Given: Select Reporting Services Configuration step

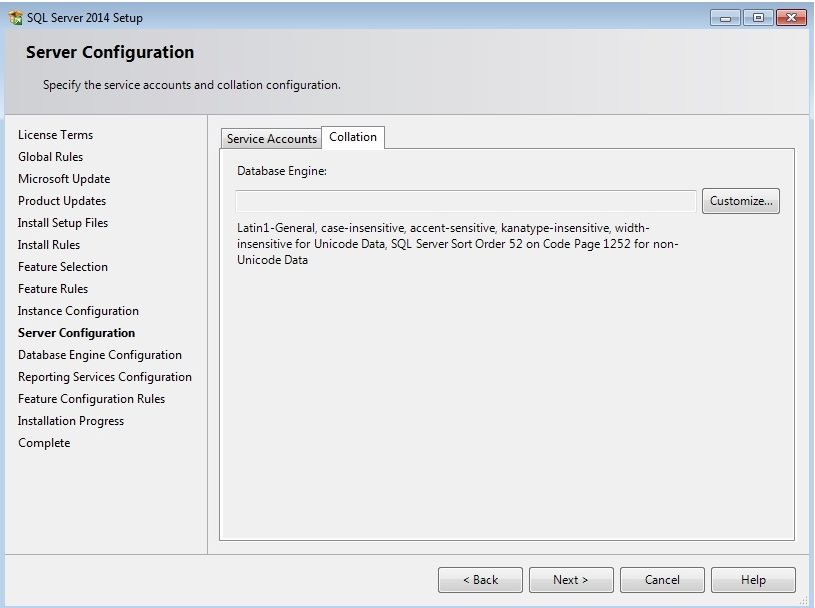Looking at the screenshot, I should (x=105, y=377).
